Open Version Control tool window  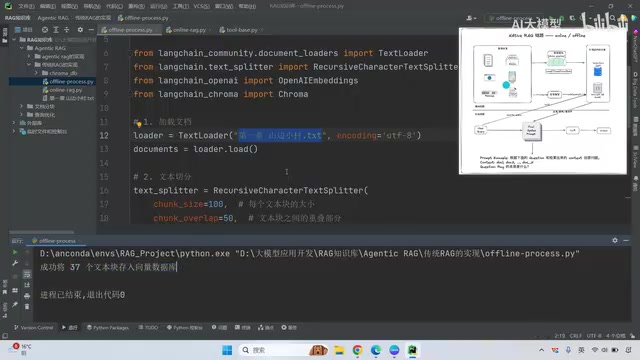(x=34, y=327)
